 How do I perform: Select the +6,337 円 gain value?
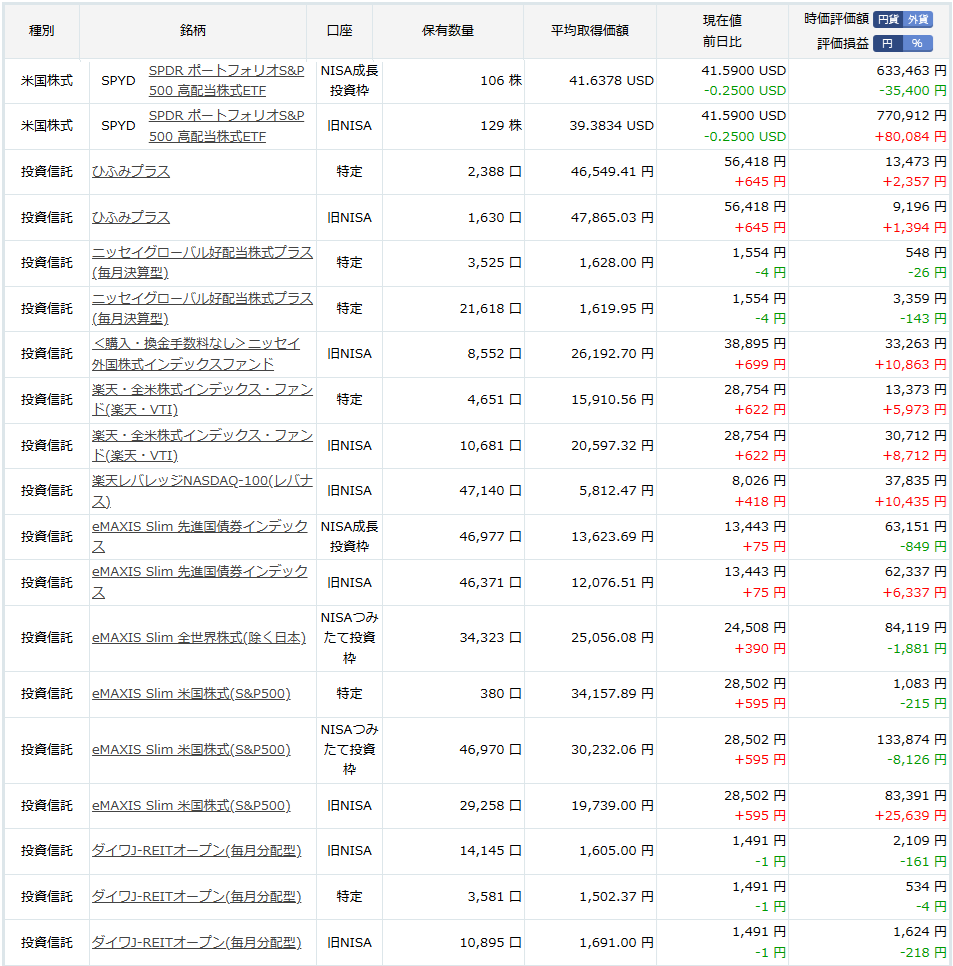914,593
